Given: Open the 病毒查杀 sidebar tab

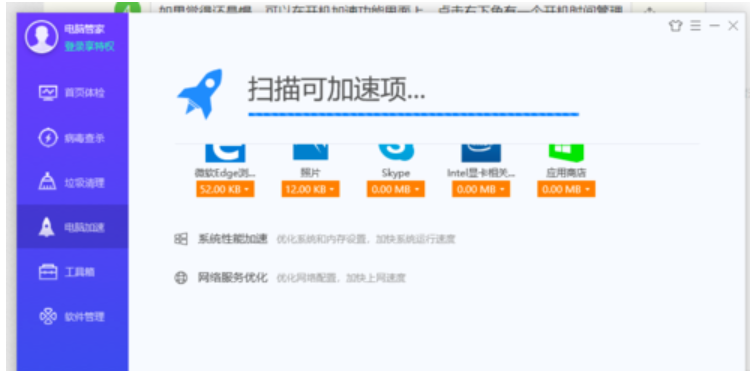Looking at the screenshot, I should pos(72,139).
